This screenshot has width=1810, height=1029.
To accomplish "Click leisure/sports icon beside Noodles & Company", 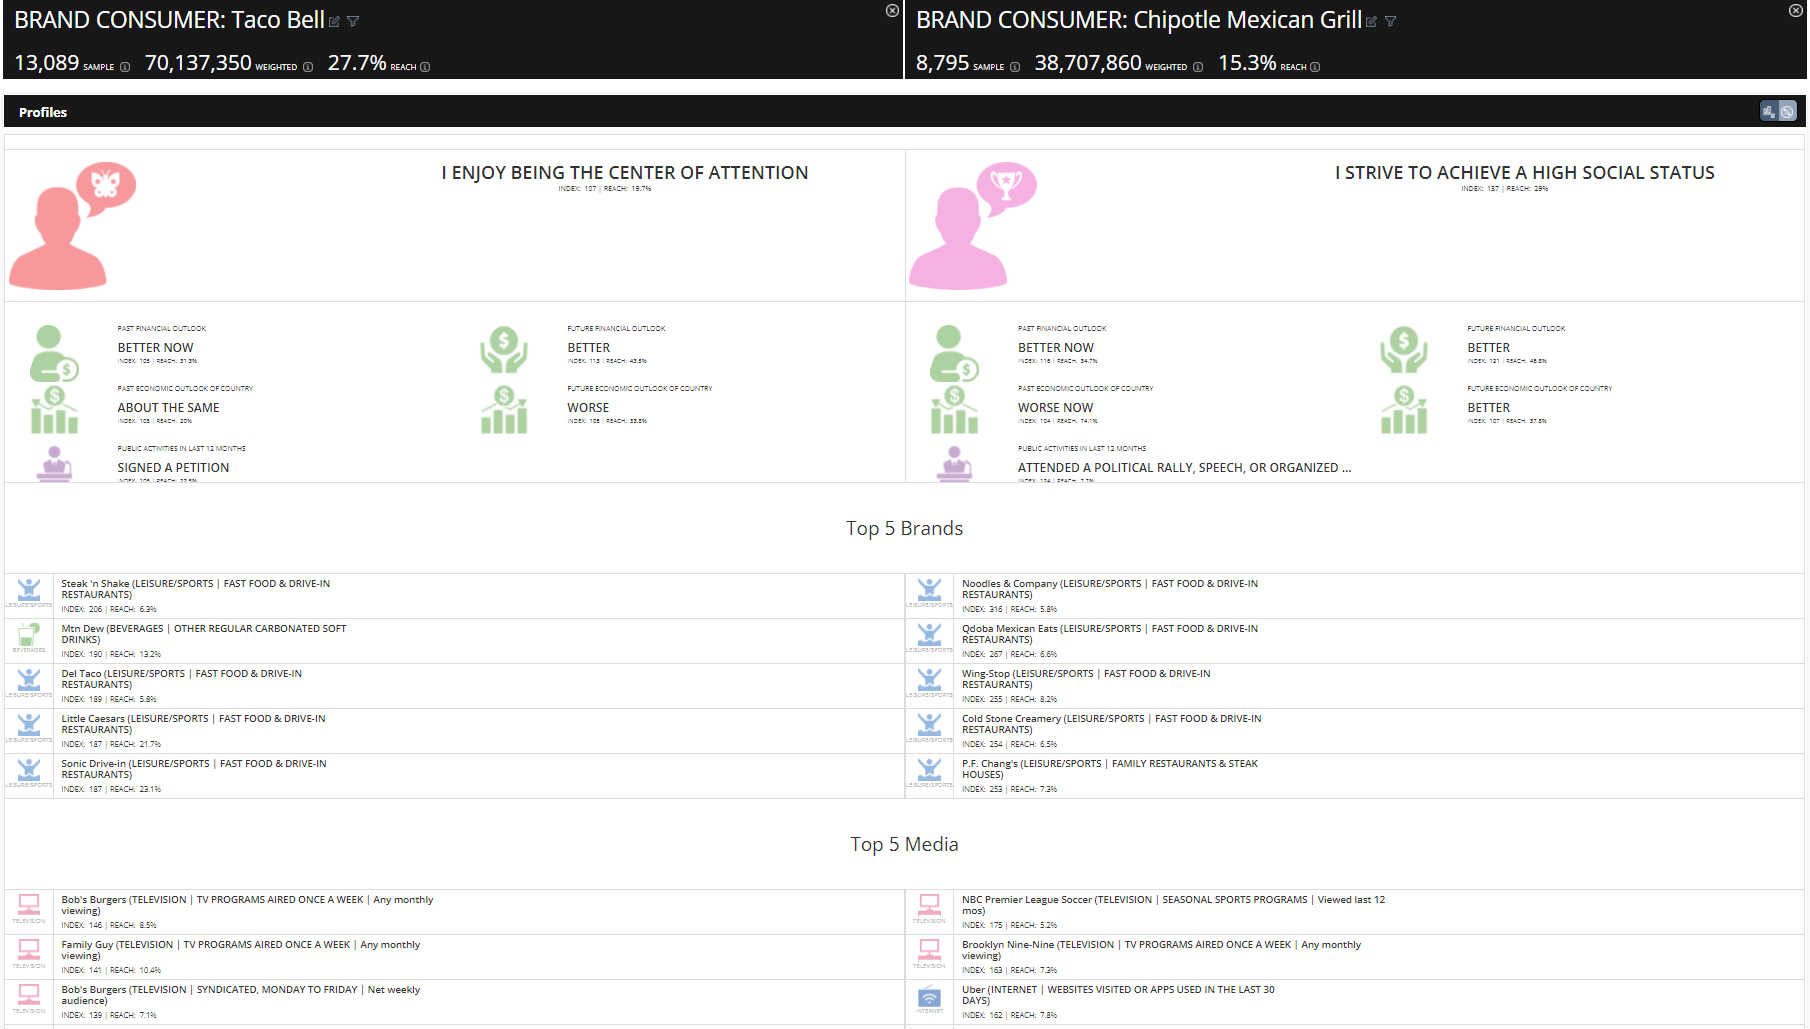I will (929, 589).
